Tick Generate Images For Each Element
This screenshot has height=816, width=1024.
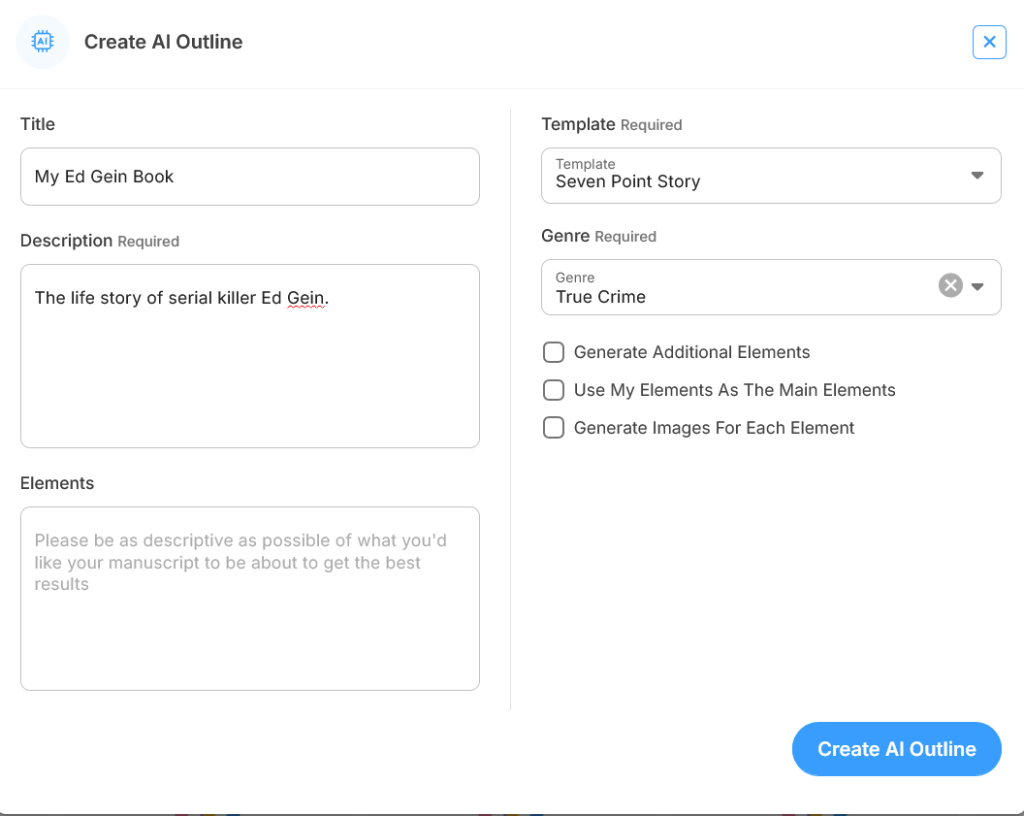tap(554, 428)
